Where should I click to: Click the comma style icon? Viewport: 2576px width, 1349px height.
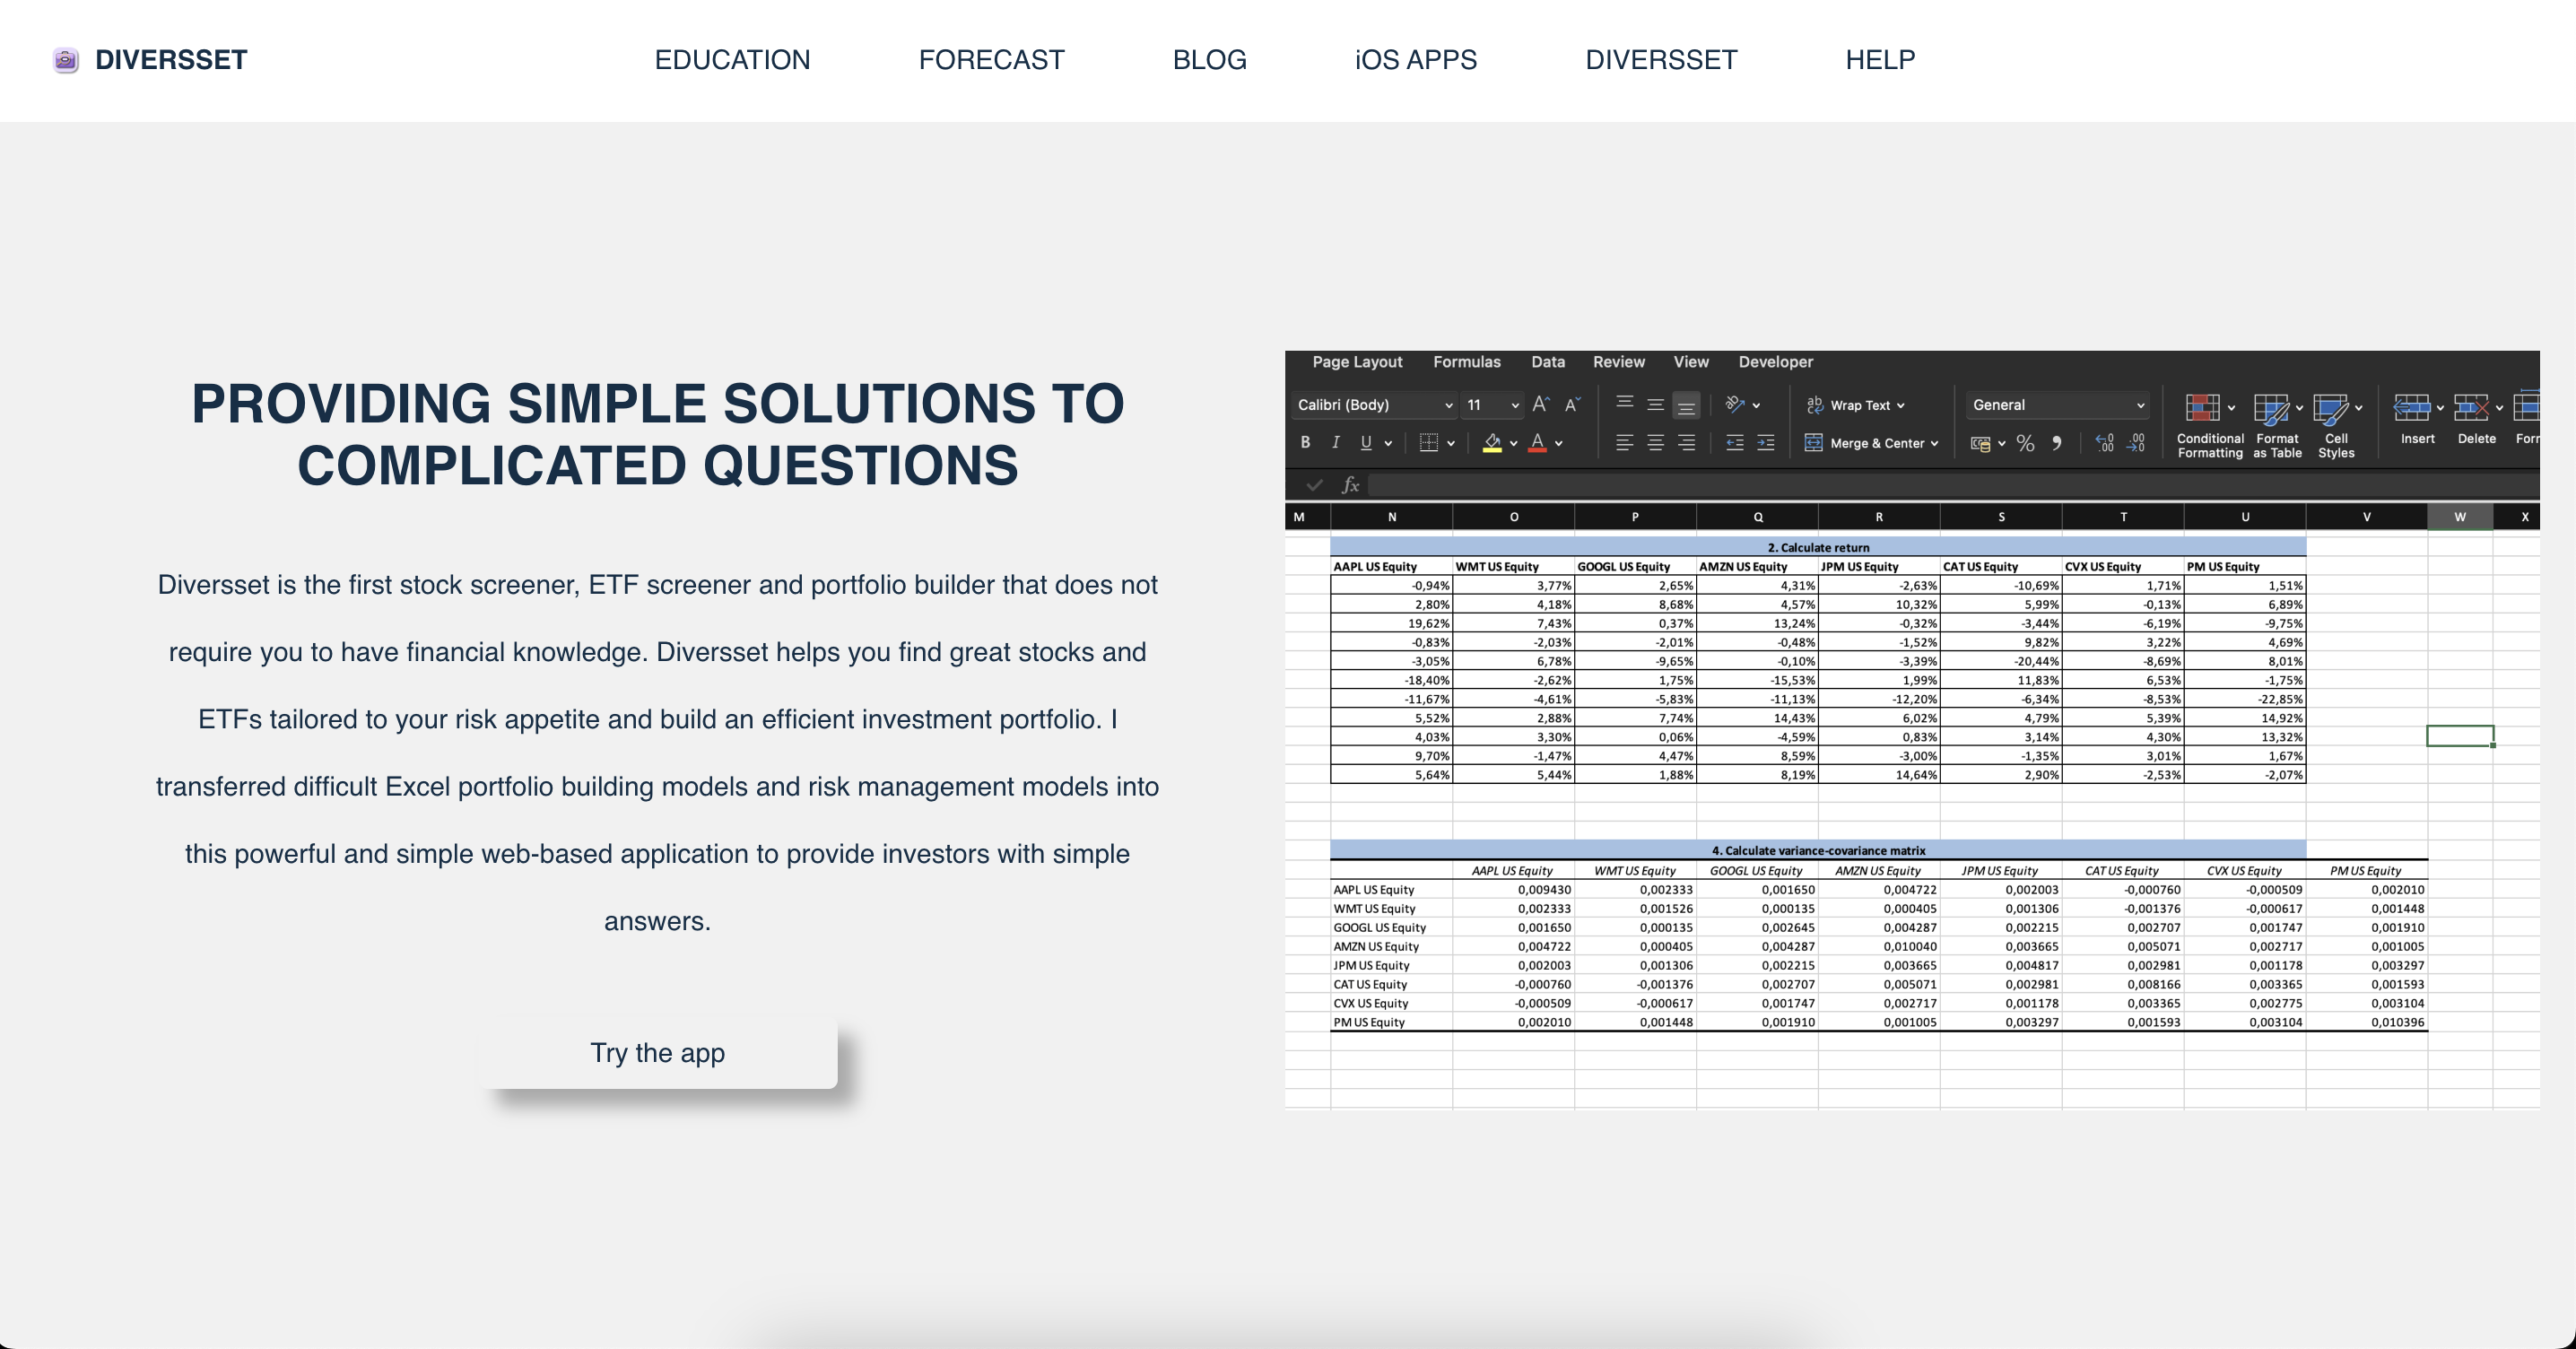(x=2056, y=443)
